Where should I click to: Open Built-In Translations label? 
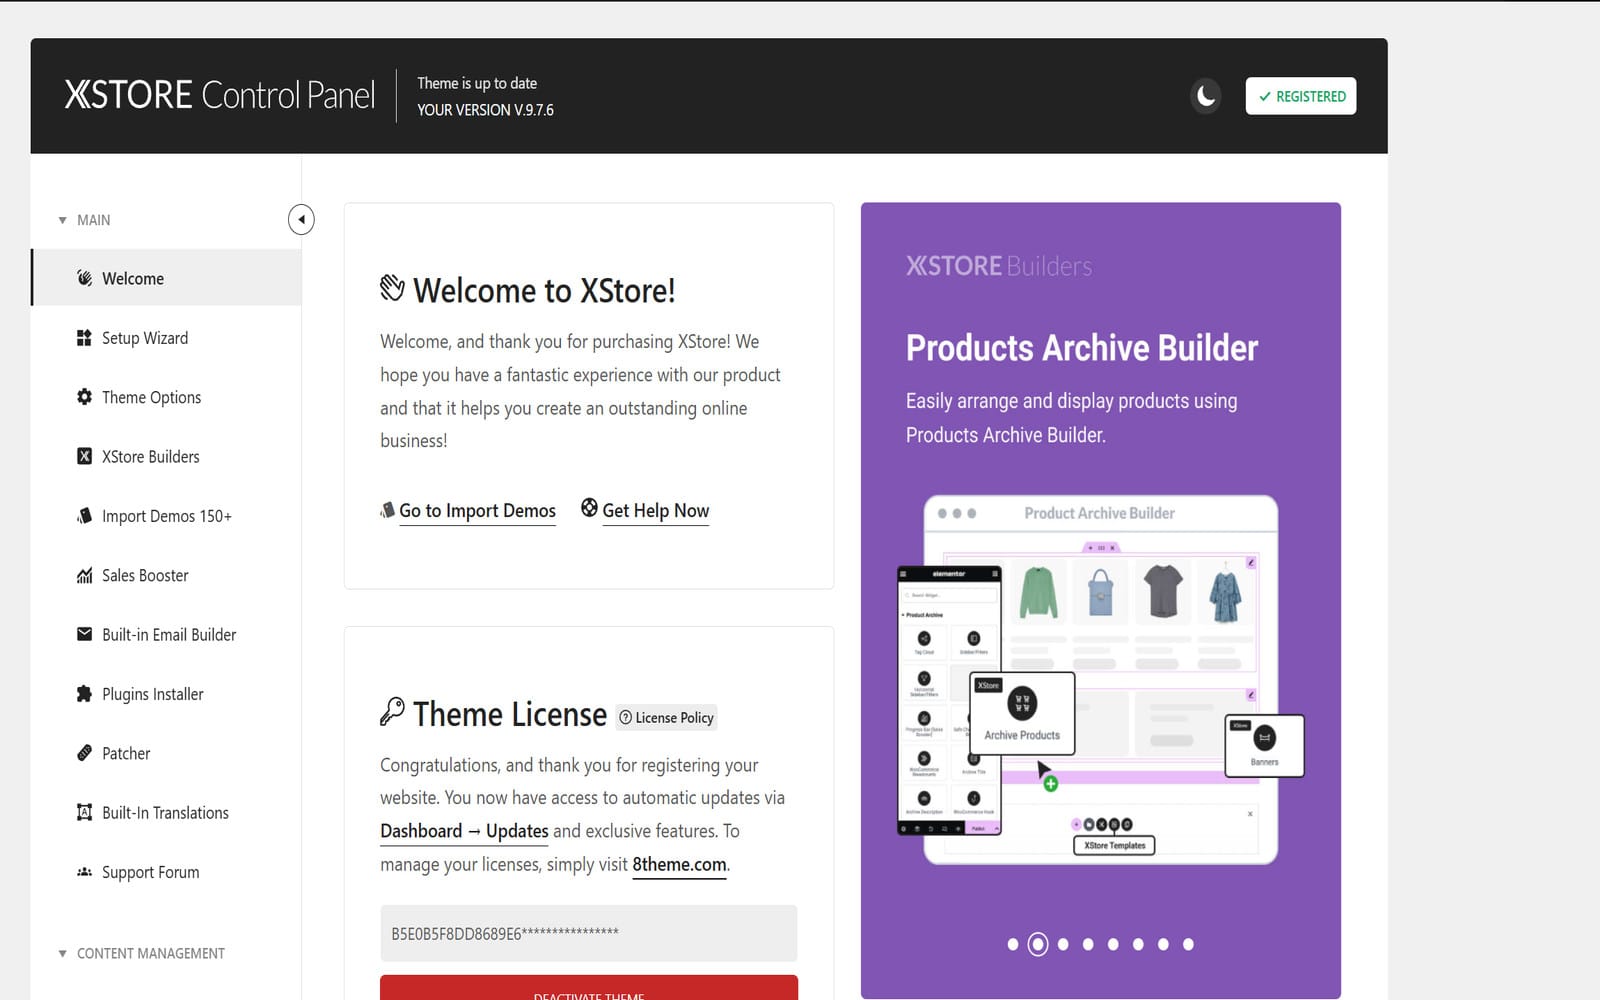(165, 813)
